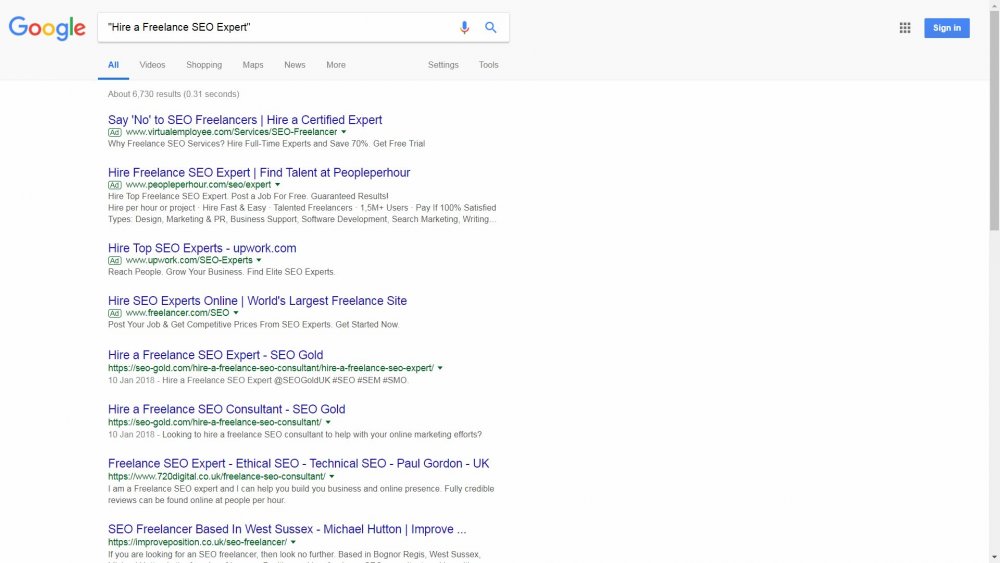Viewport: 1000px width, 563px height.
Task: Click 'Post Your Job & Get Competitive Prices' snippet
Action: [x=253, y=325]
